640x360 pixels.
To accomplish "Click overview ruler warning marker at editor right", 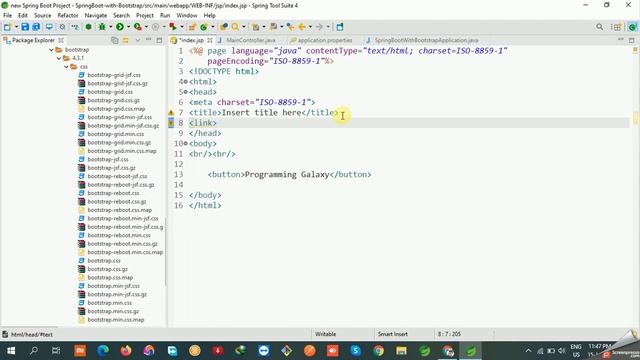I will [x=635, y=51].
